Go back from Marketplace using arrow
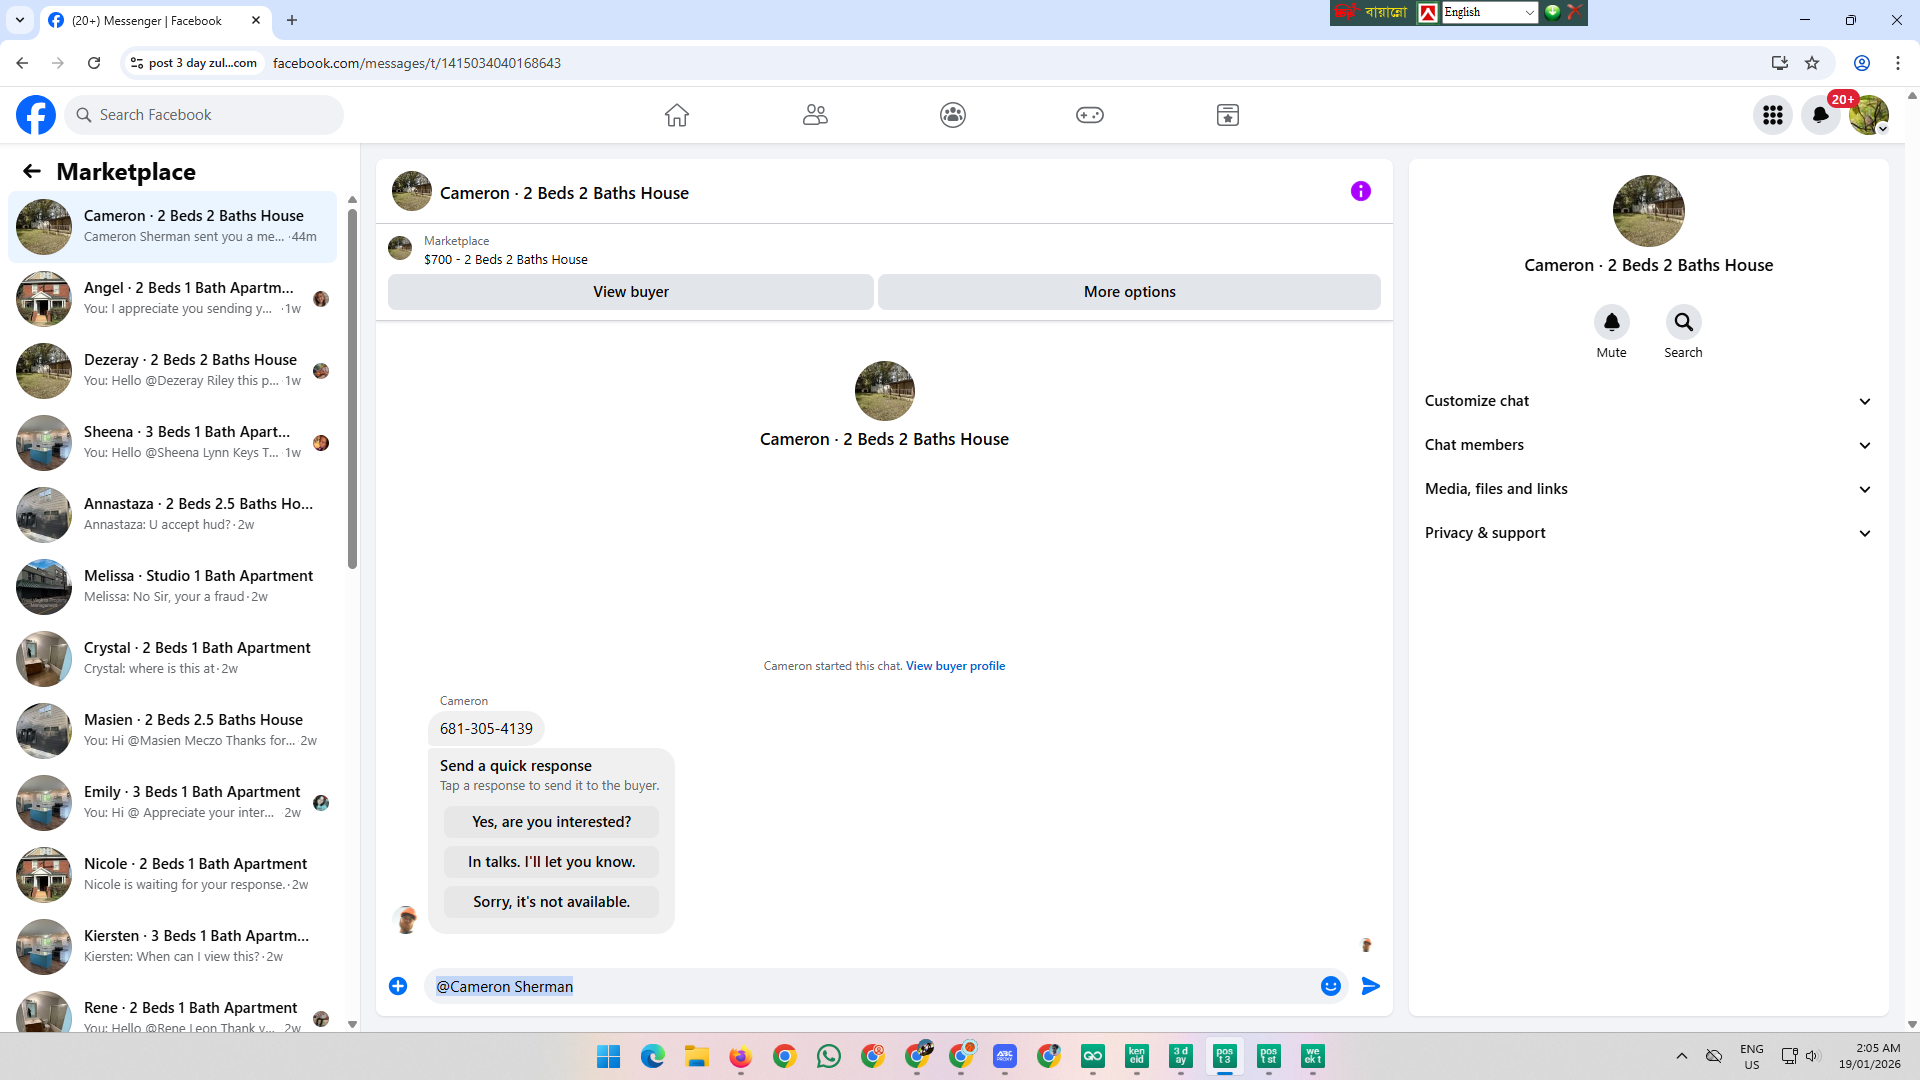The image size is (1920, 1080). (32, 171)
